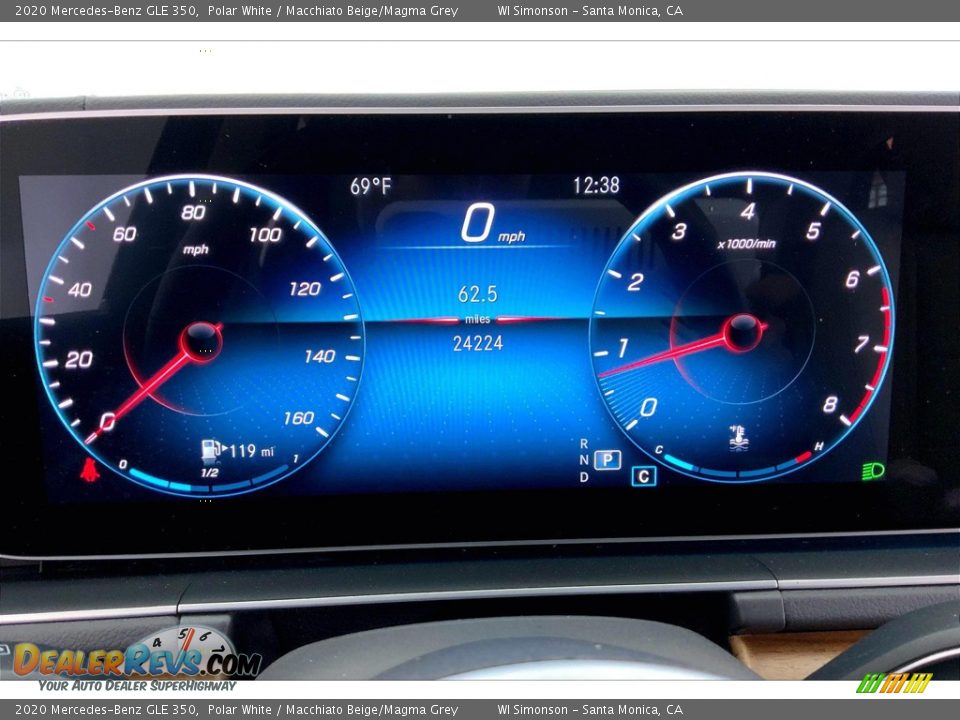Tap the tachometer needle hub

click(x=743, y=332)
